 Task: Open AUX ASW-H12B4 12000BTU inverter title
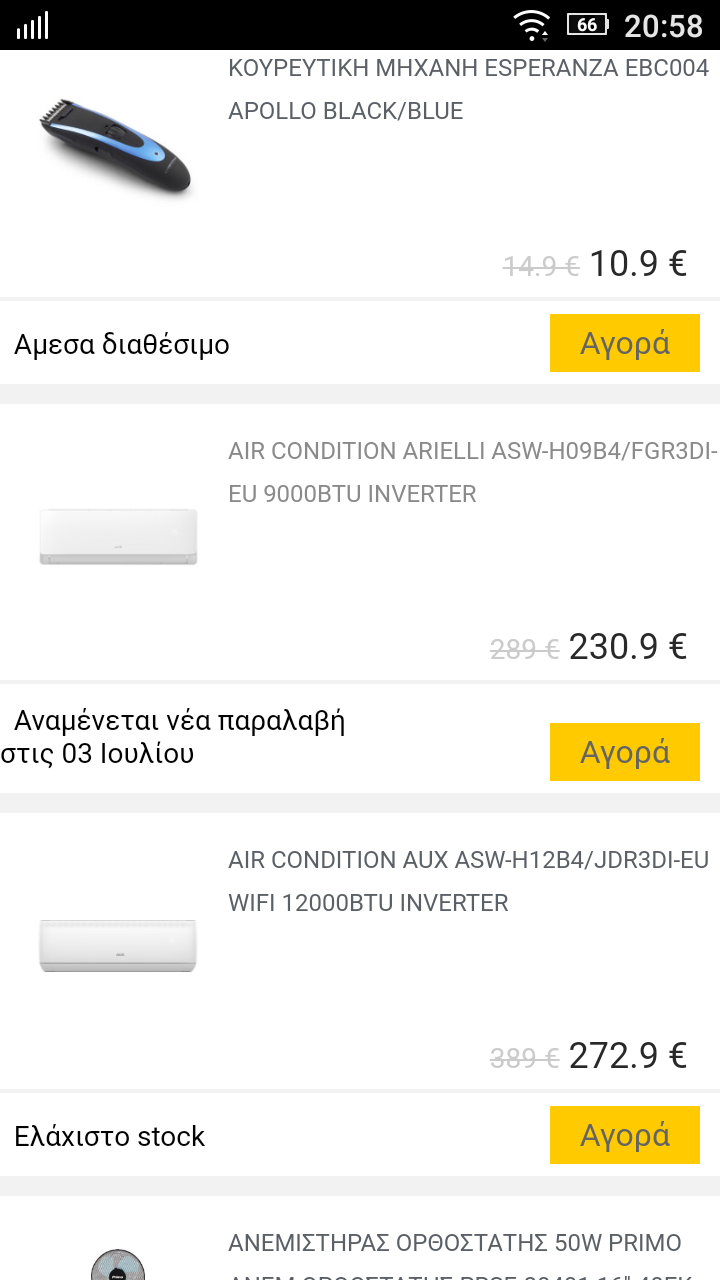468,881
